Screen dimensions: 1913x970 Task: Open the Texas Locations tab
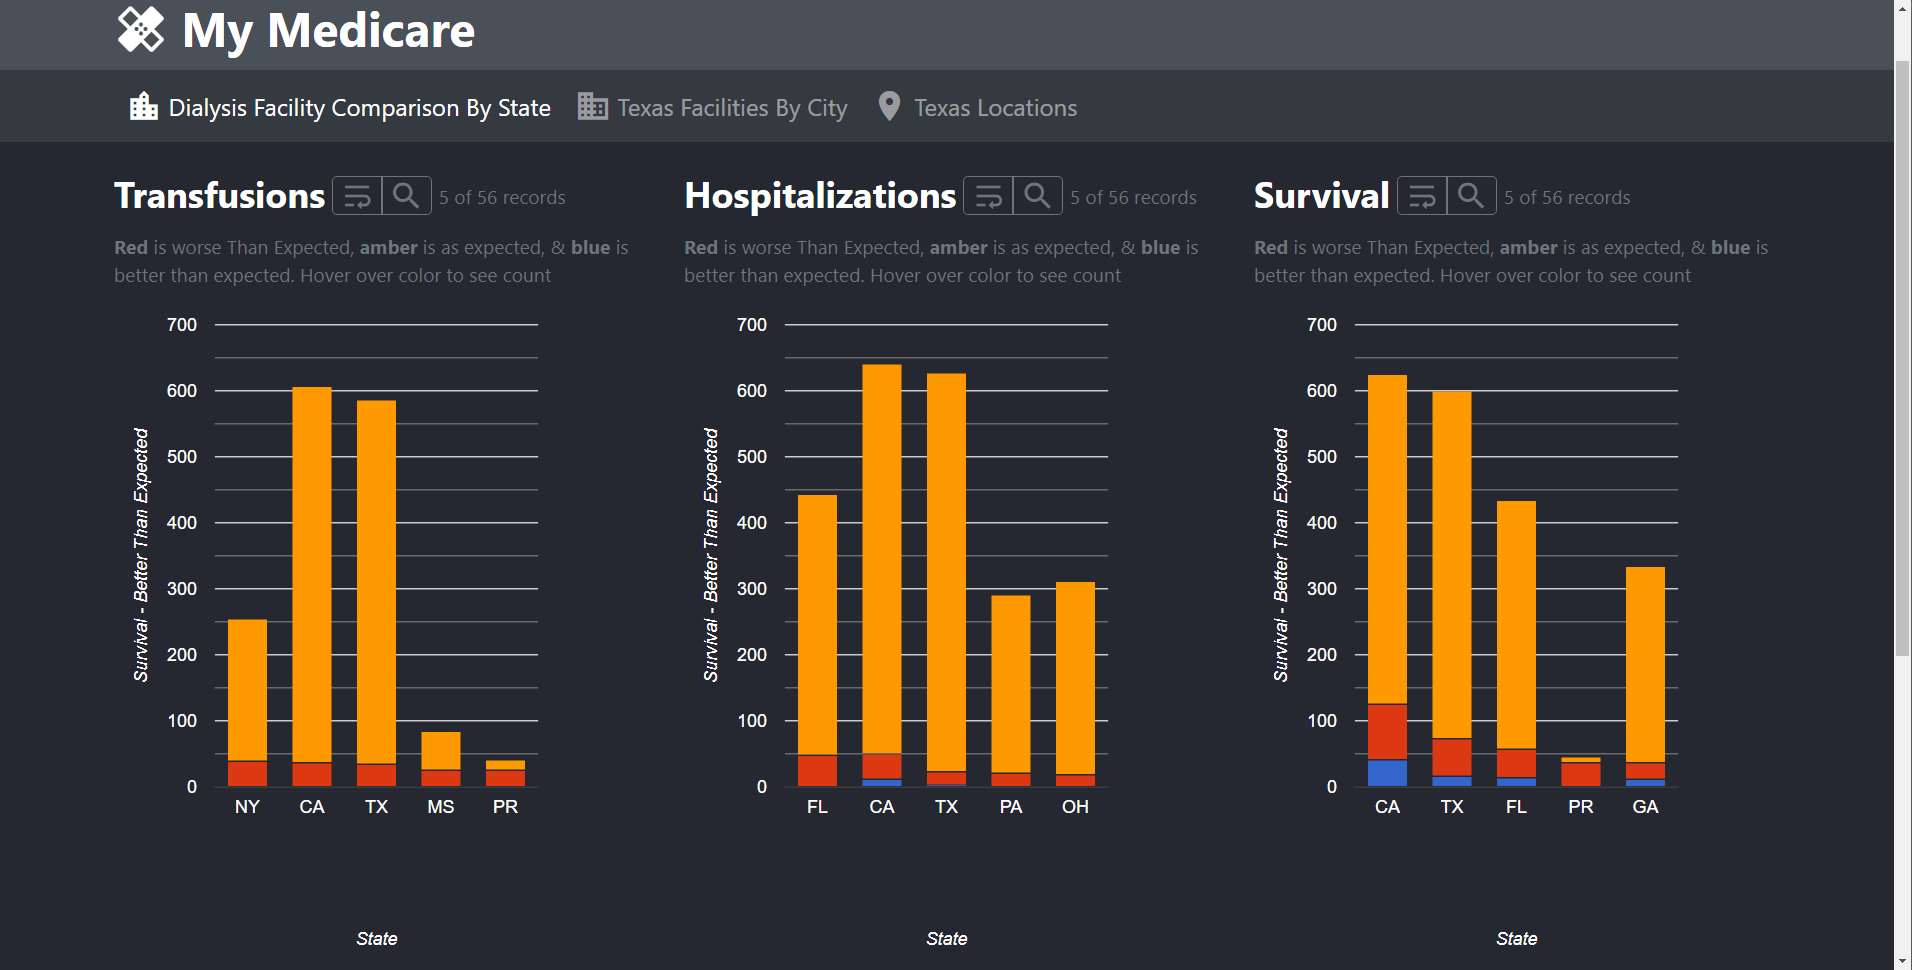point(995,108)
